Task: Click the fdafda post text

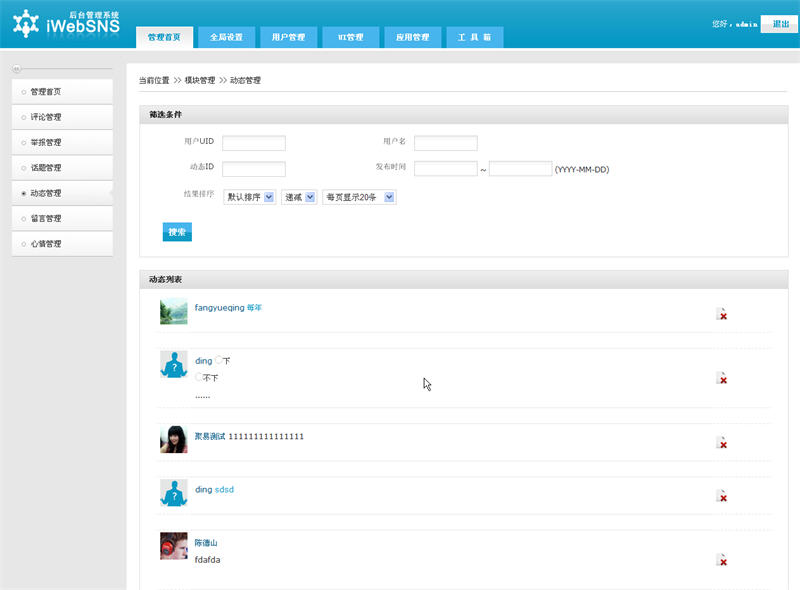Action: (207, 560)
